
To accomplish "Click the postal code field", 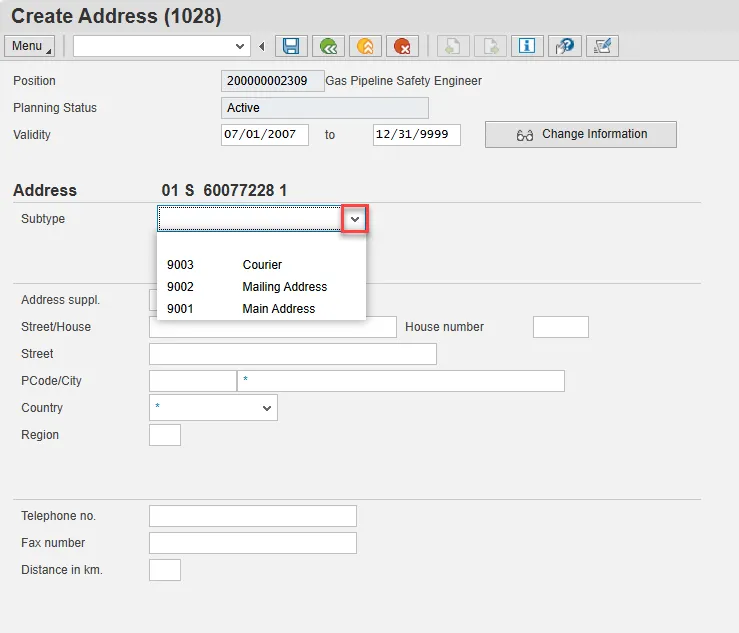I will [x=193, y=381].
